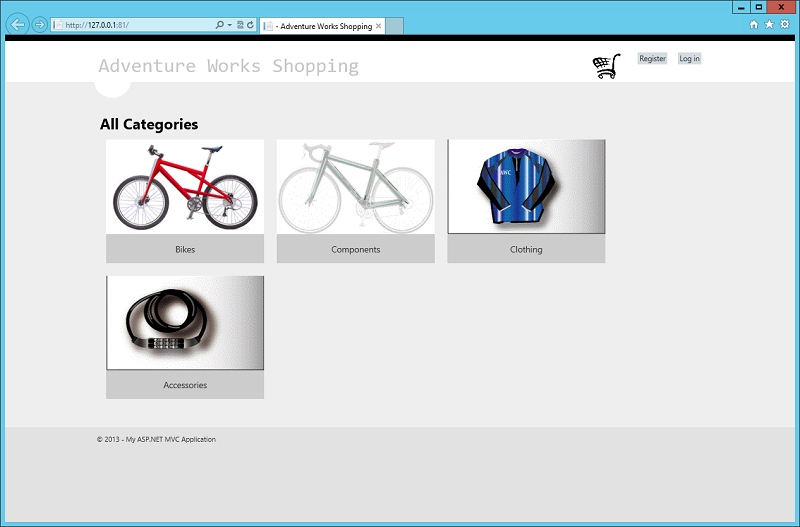Click the Components category label

[x=356, y=249]
